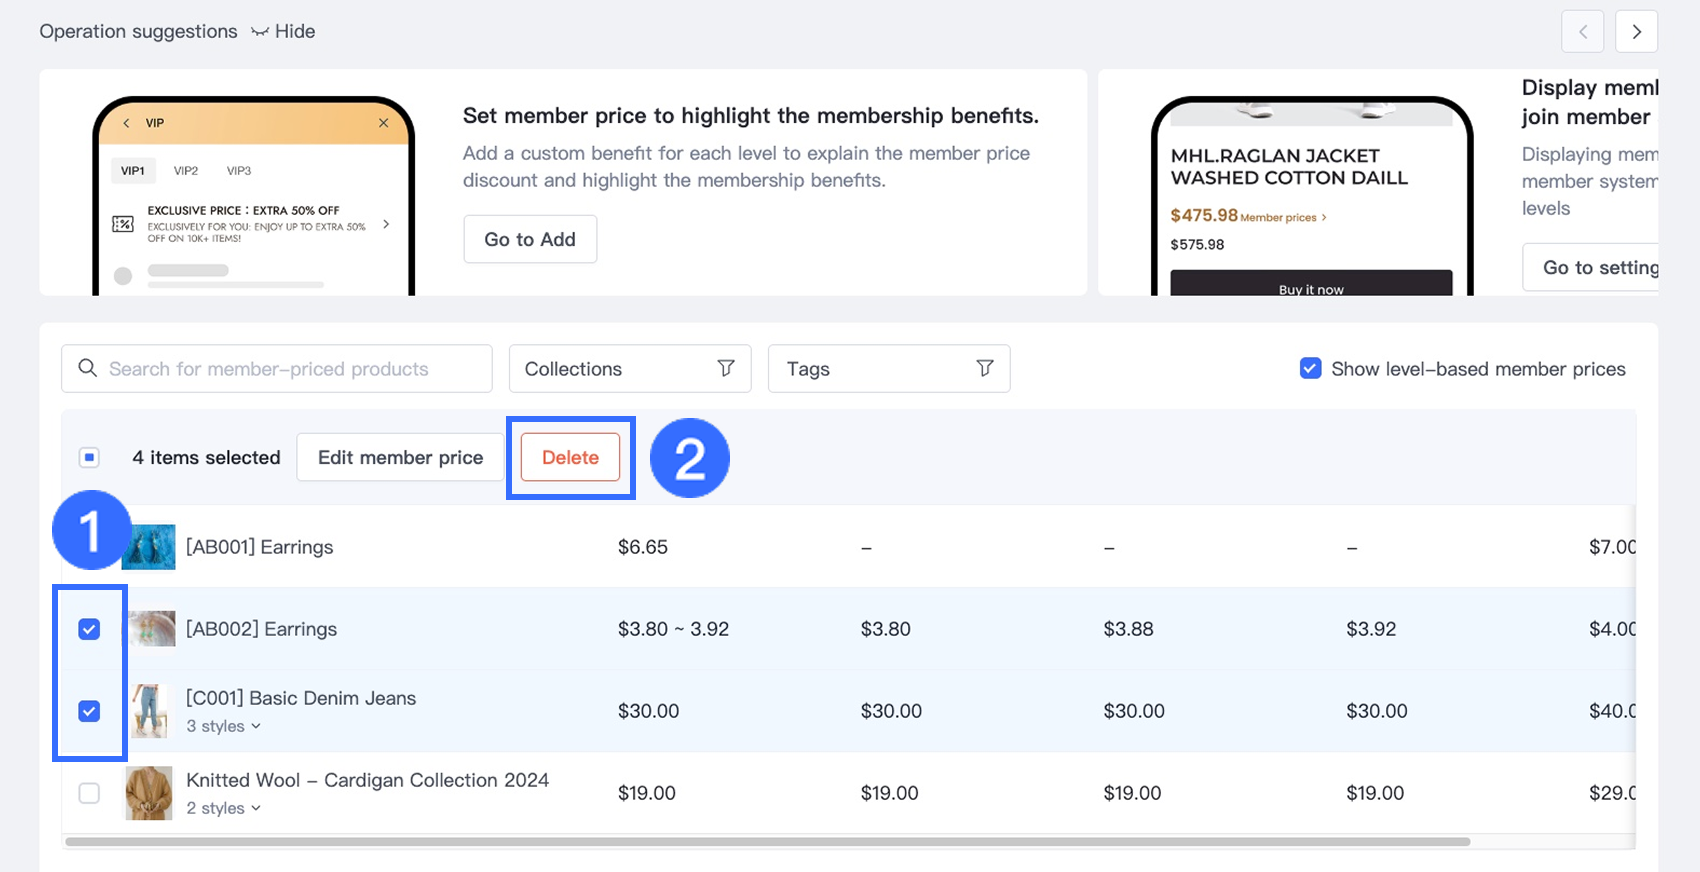Click the next suggestion arrow icon

tap(1636, 32)
